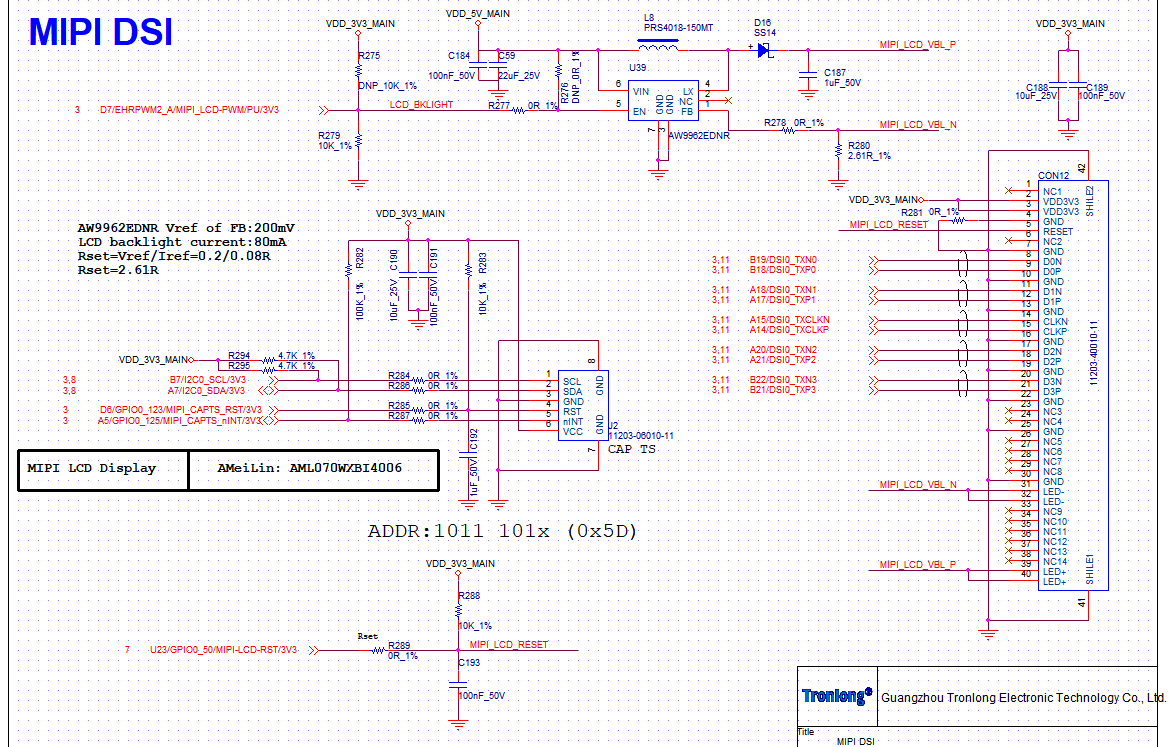This screenshot has height=747, width=1173.
Task: Select capacitor C192 1uF_50V
Action: [x=468, y=454]
